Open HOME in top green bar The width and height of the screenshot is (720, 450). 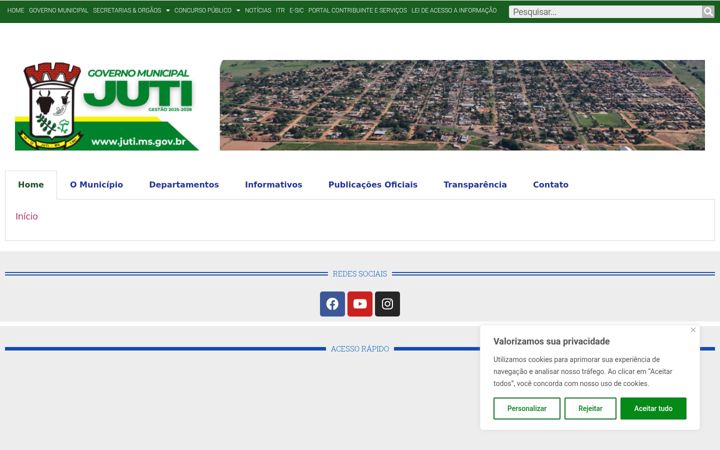pyautogui.click(x=16, y=10)
